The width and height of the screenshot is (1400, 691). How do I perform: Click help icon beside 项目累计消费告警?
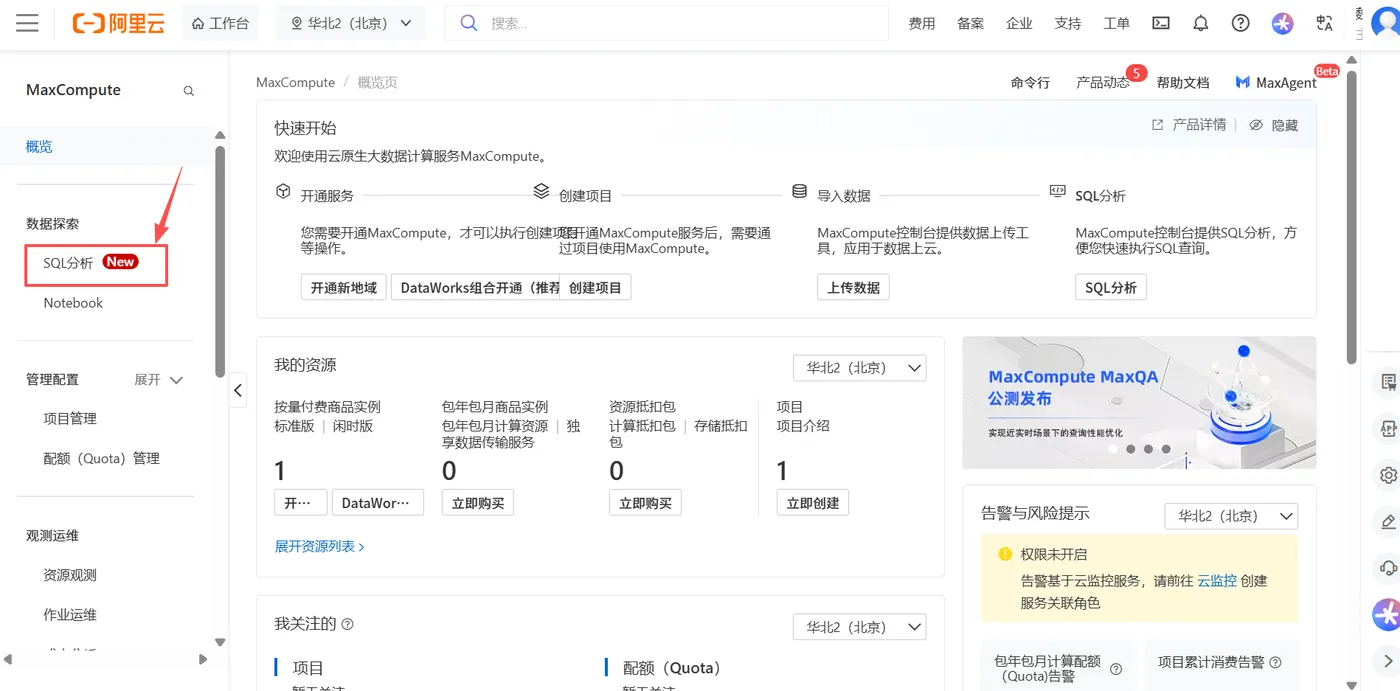[1275, 662]
